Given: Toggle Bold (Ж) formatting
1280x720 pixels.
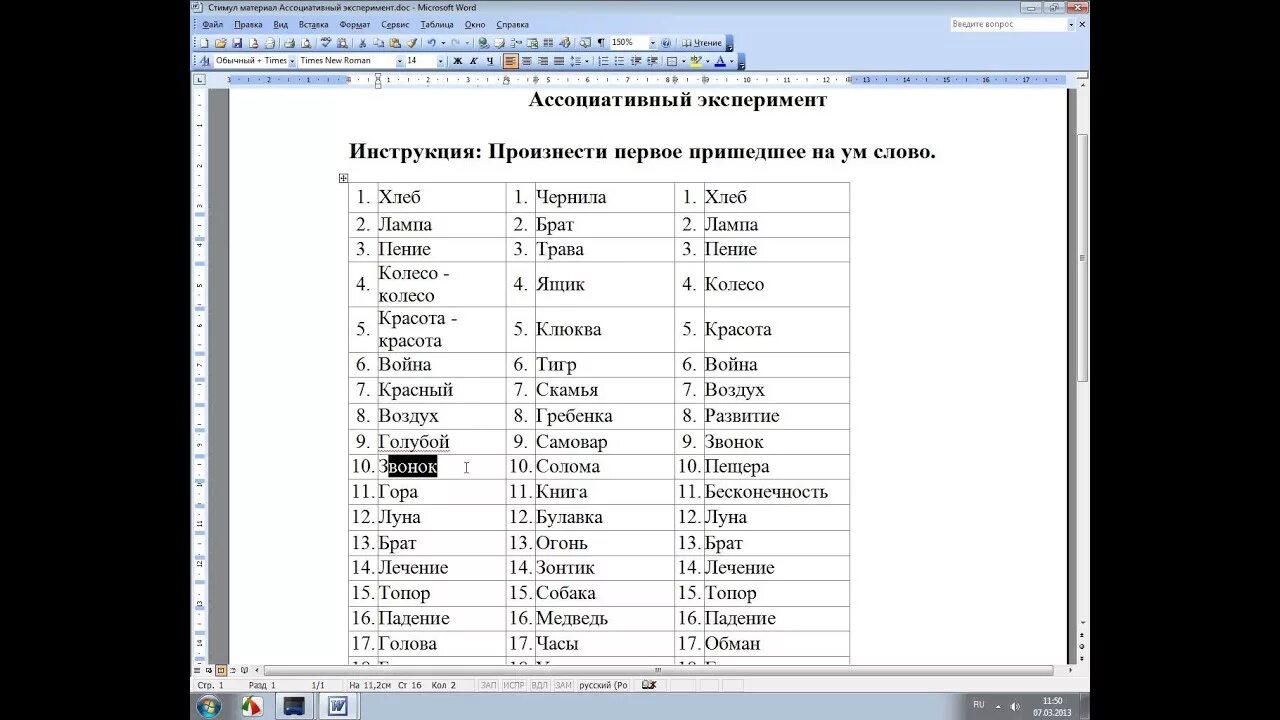Looking at the screenshot, I should coord(457,61).
